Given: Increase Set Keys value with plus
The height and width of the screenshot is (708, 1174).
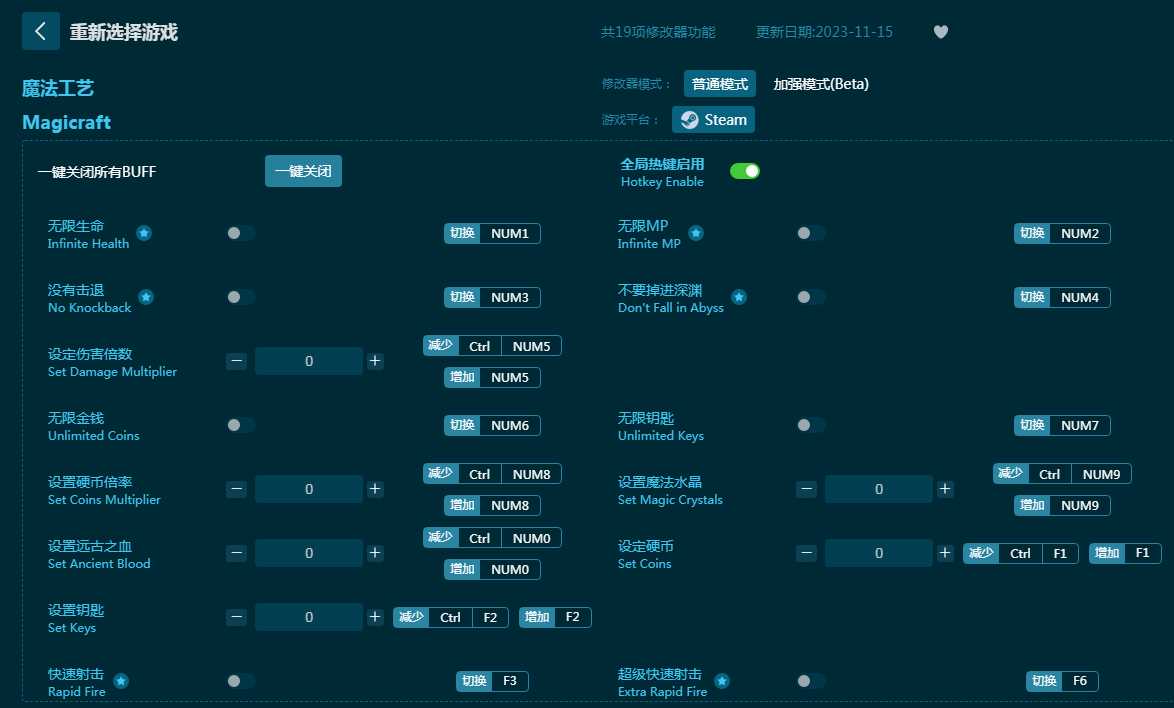Looking at the screenshot, I should [x=375, y=617].
